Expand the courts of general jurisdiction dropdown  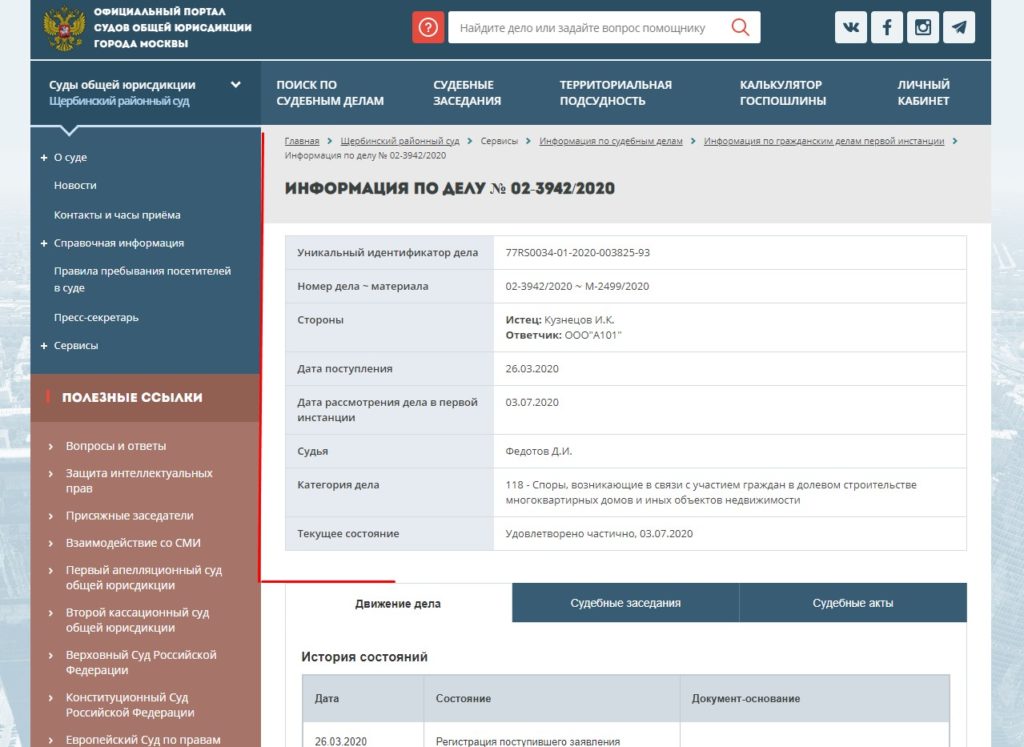tap(236, 85)
